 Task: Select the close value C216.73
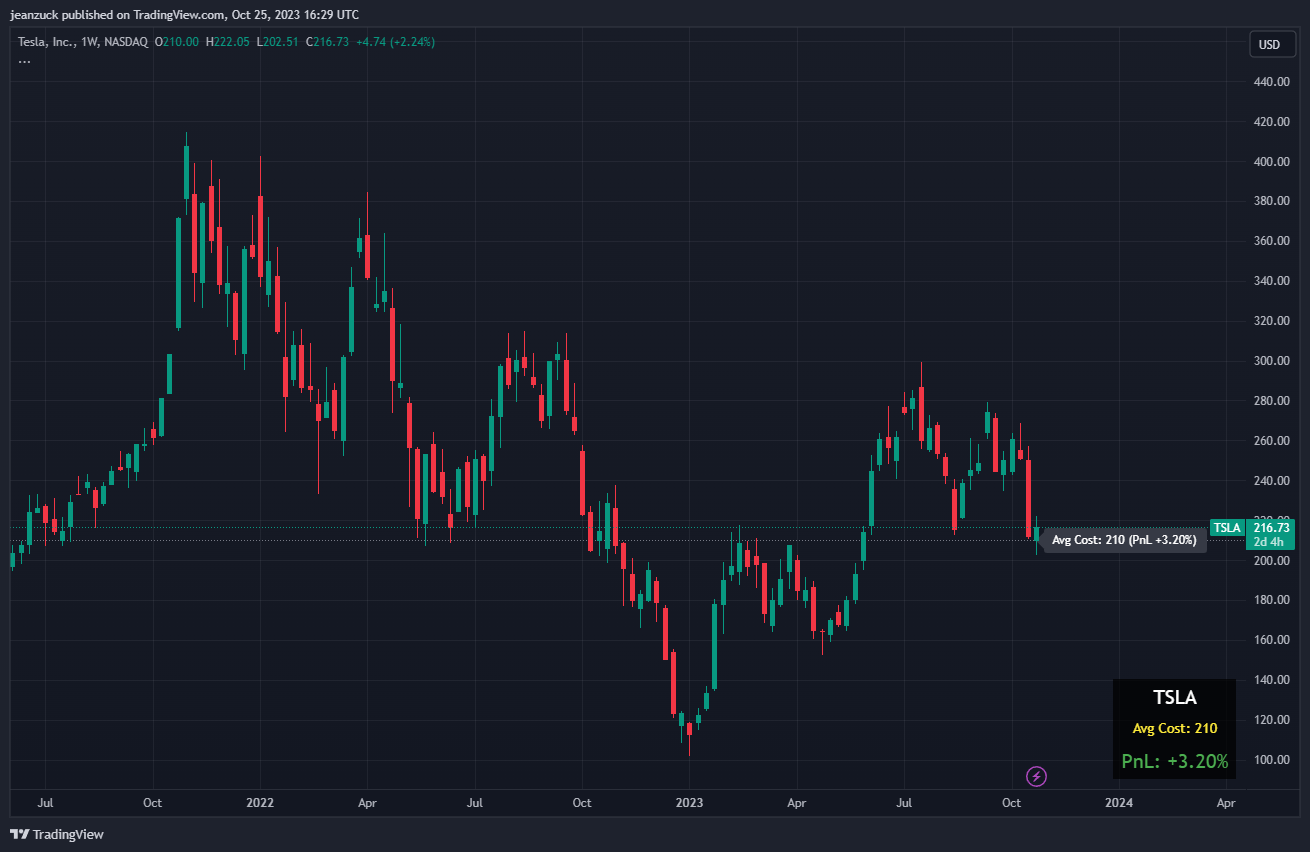coord(328,42)
